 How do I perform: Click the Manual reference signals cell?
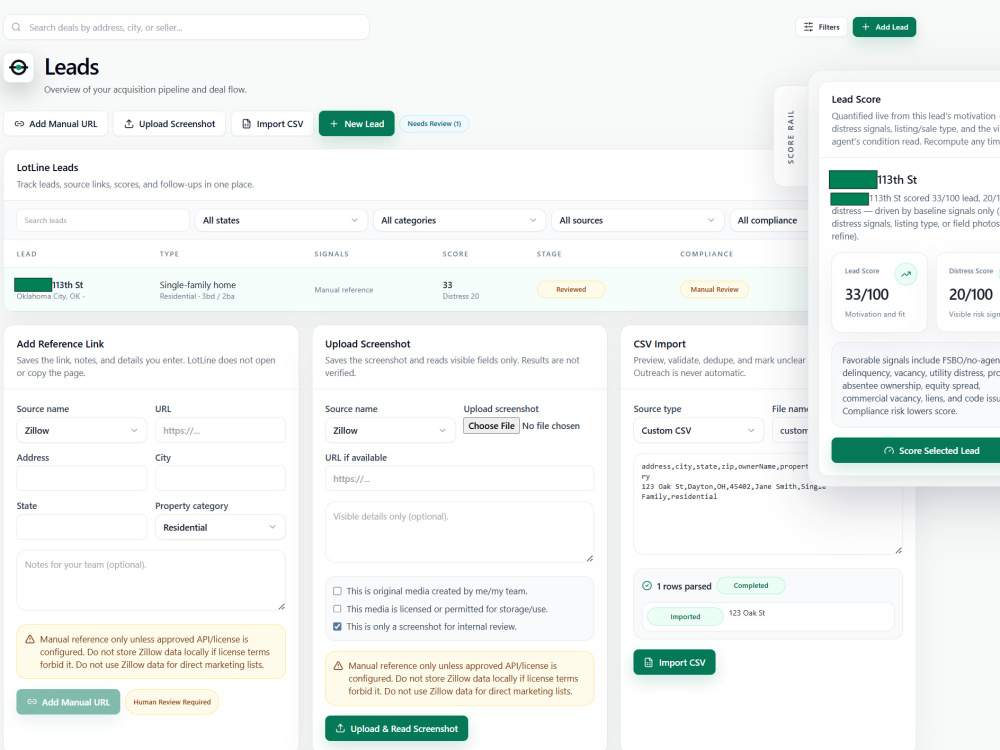[344, 290]
